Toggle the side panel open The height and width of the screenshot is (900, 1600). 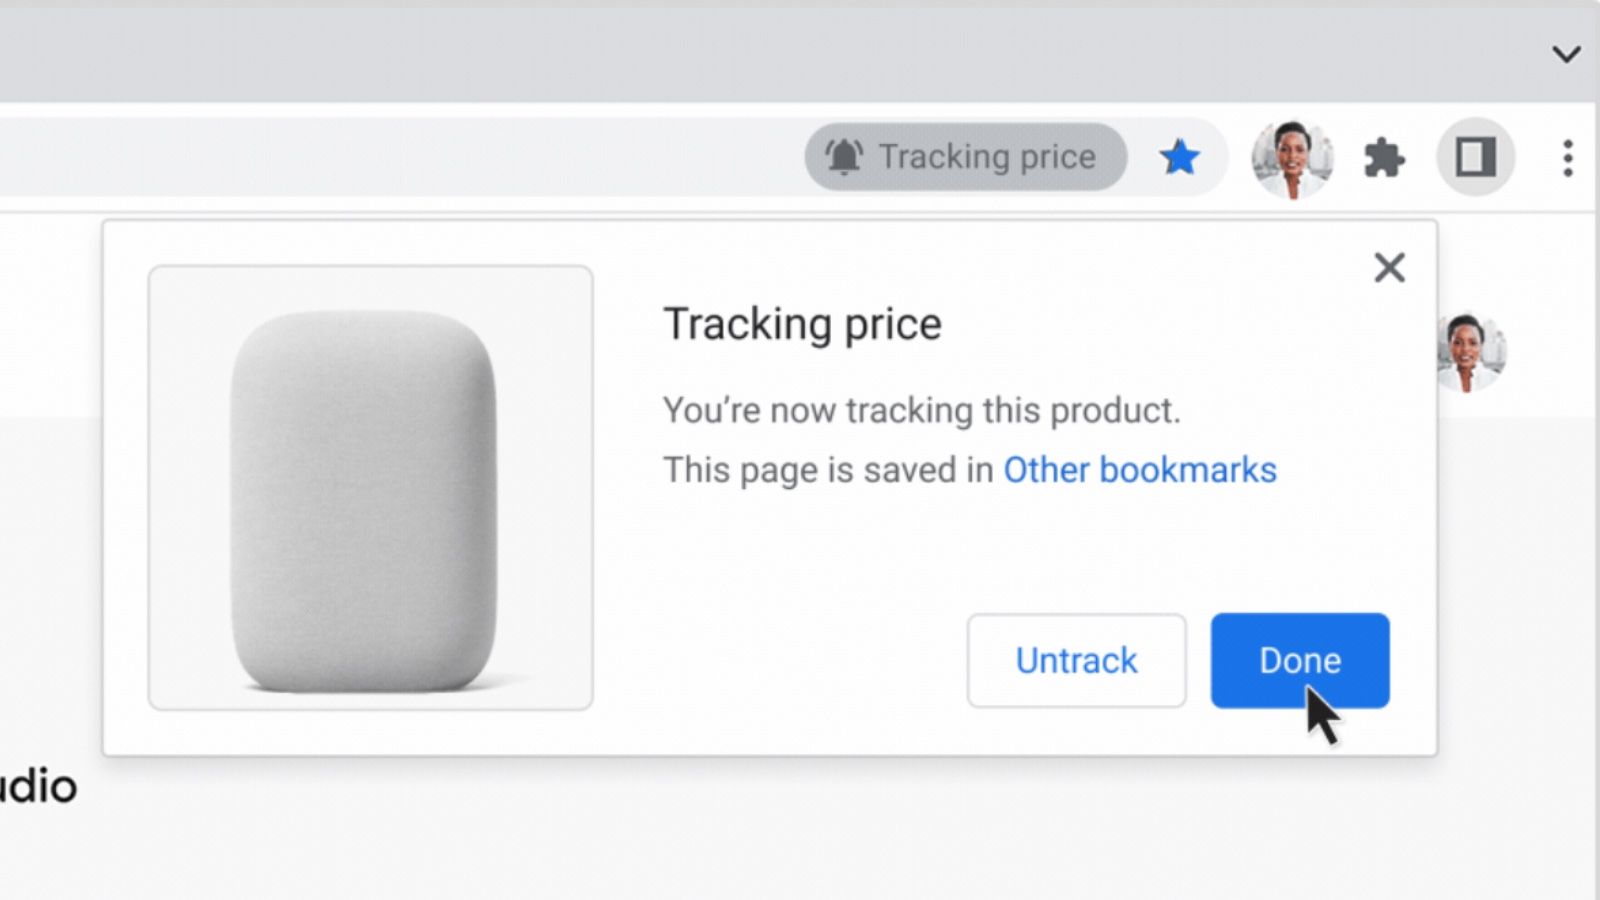tap(1476, 157)
